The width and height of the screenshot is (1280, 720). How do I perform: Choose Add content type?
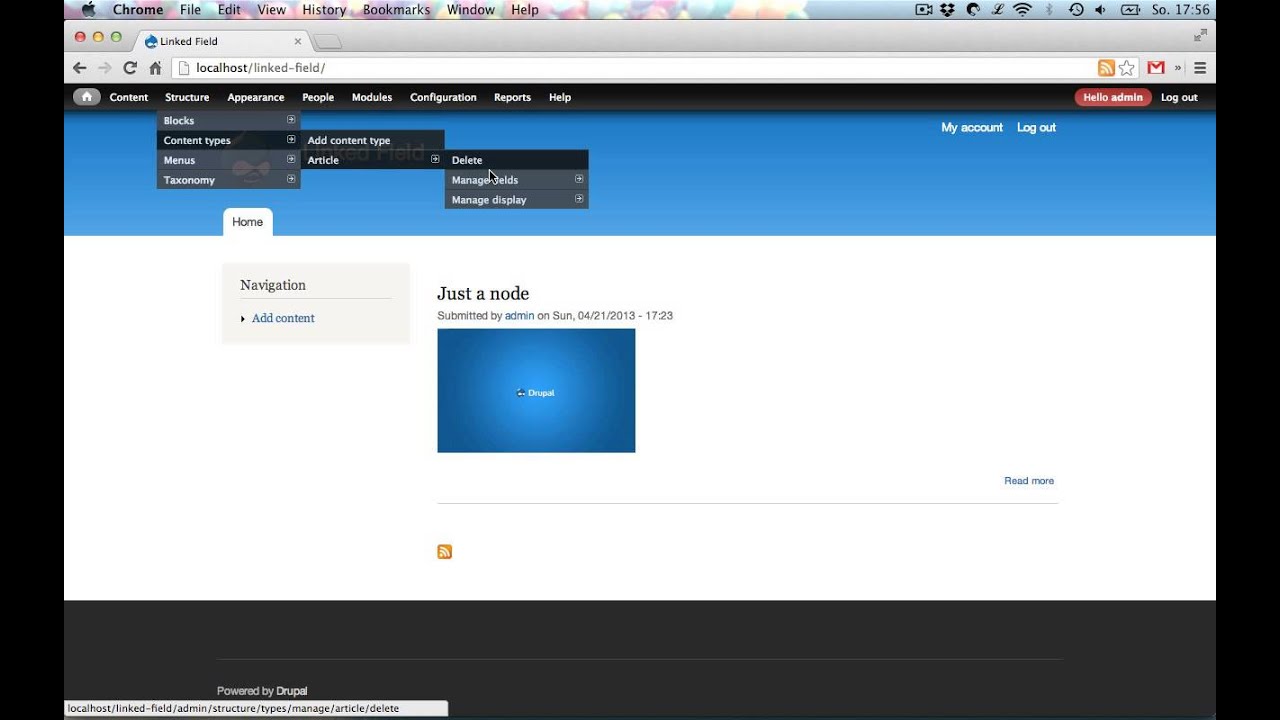tap(372, 140)
